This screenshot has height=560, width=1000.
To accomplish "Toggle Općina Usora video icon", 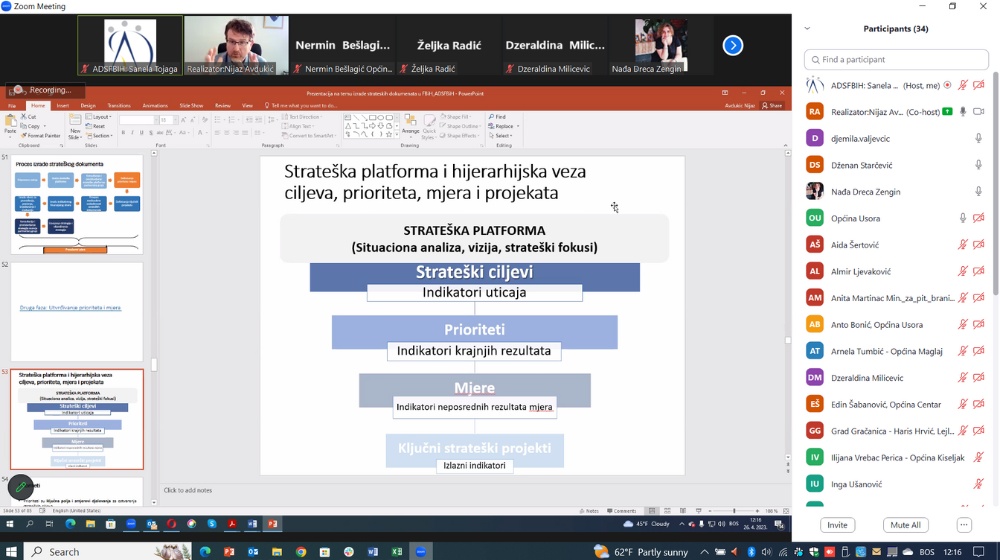I will [x=979, y=218].
